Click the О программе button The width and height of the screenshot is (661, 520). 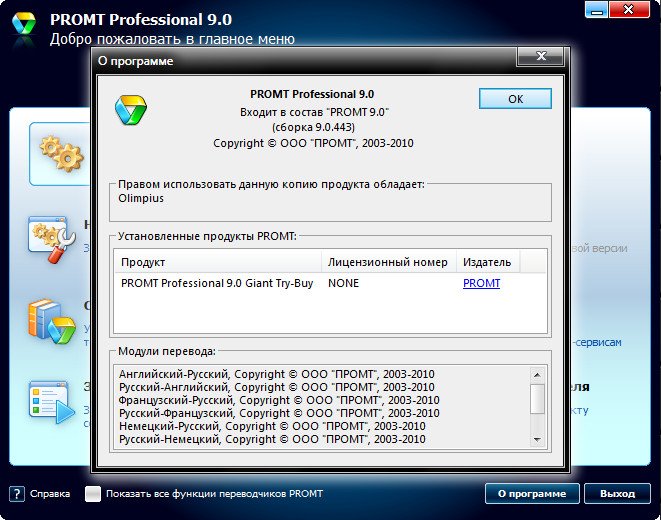point(532,494)
